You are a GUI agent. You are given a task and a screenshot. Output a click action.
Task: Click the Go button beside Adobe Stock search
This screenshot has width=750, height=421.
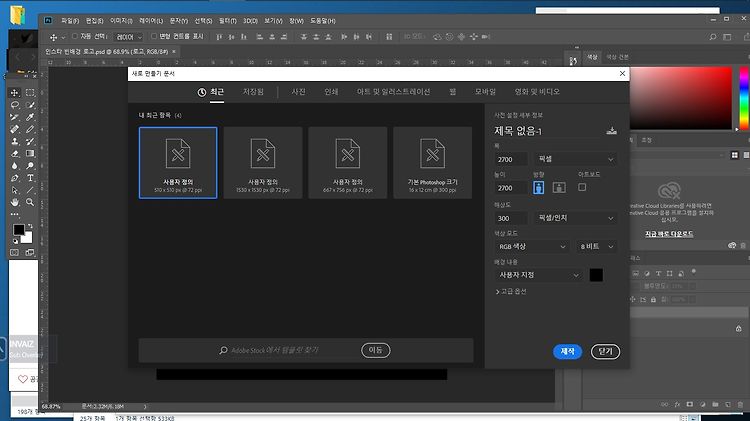375,350
